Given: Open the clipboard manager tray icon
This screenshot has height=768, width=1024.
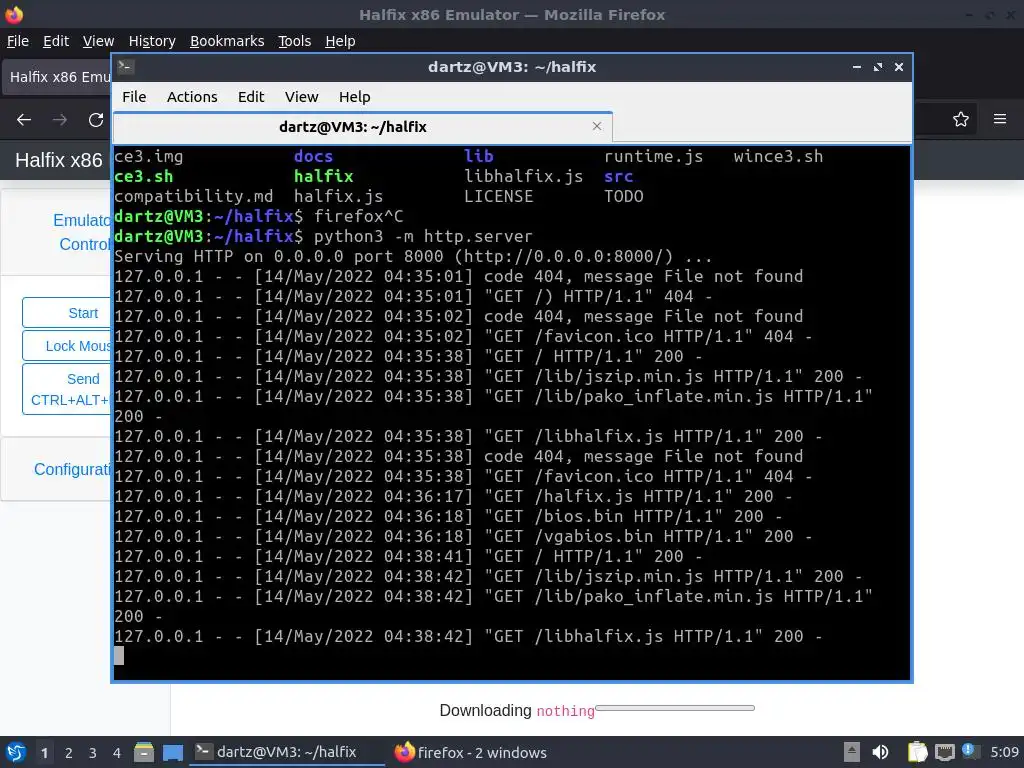Looking at the screenshot, I should point(917,752).
